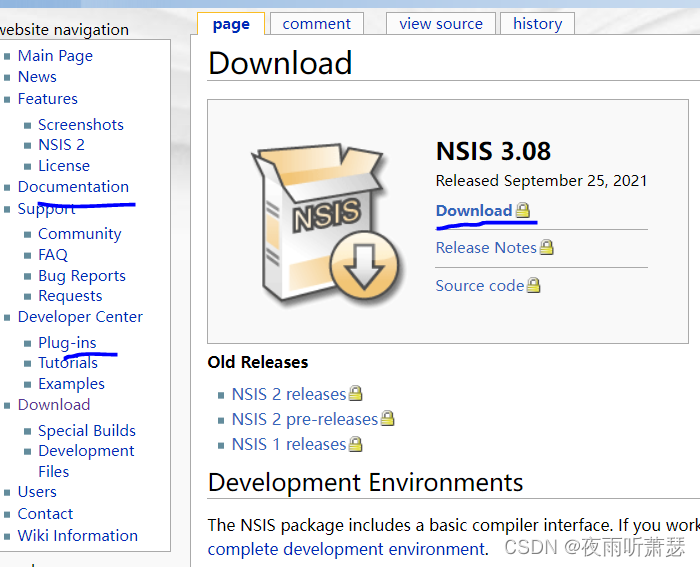Open Screenshots page
The image size is (700, 567).
81,125
